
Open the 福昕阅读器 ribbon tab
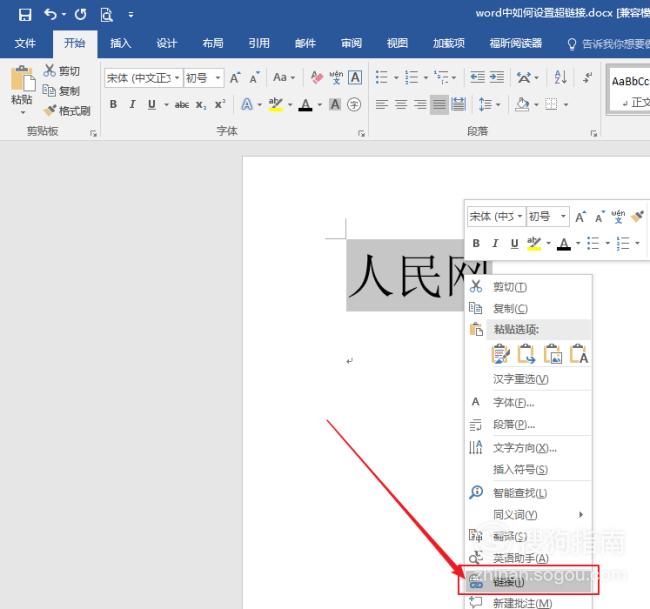pos(515,43)
